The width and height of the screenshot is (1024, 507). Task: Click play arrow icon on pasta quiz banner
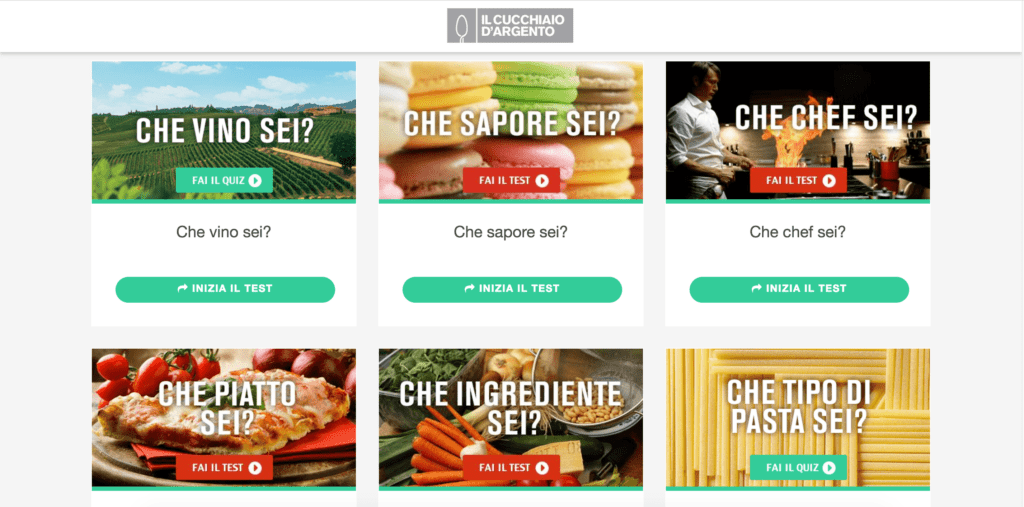[829, 468]
